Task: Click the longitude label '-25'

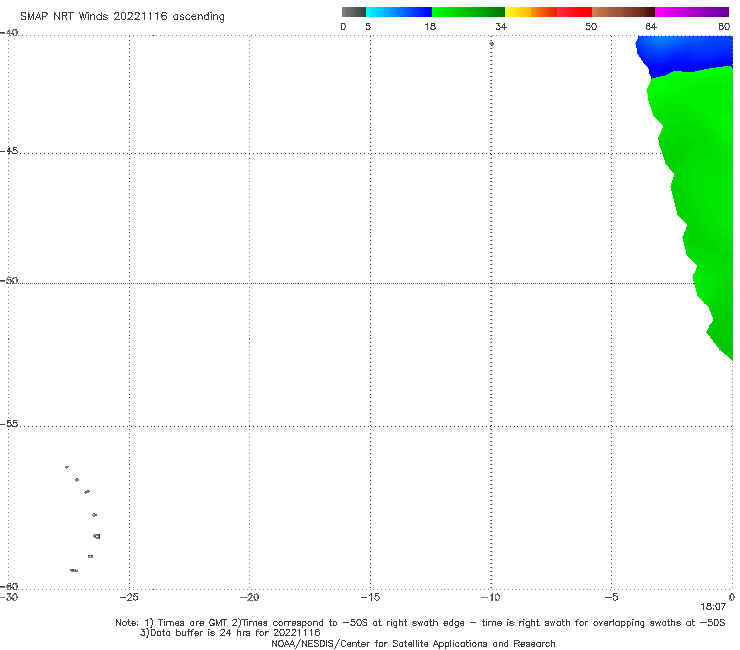Action: 129,597
